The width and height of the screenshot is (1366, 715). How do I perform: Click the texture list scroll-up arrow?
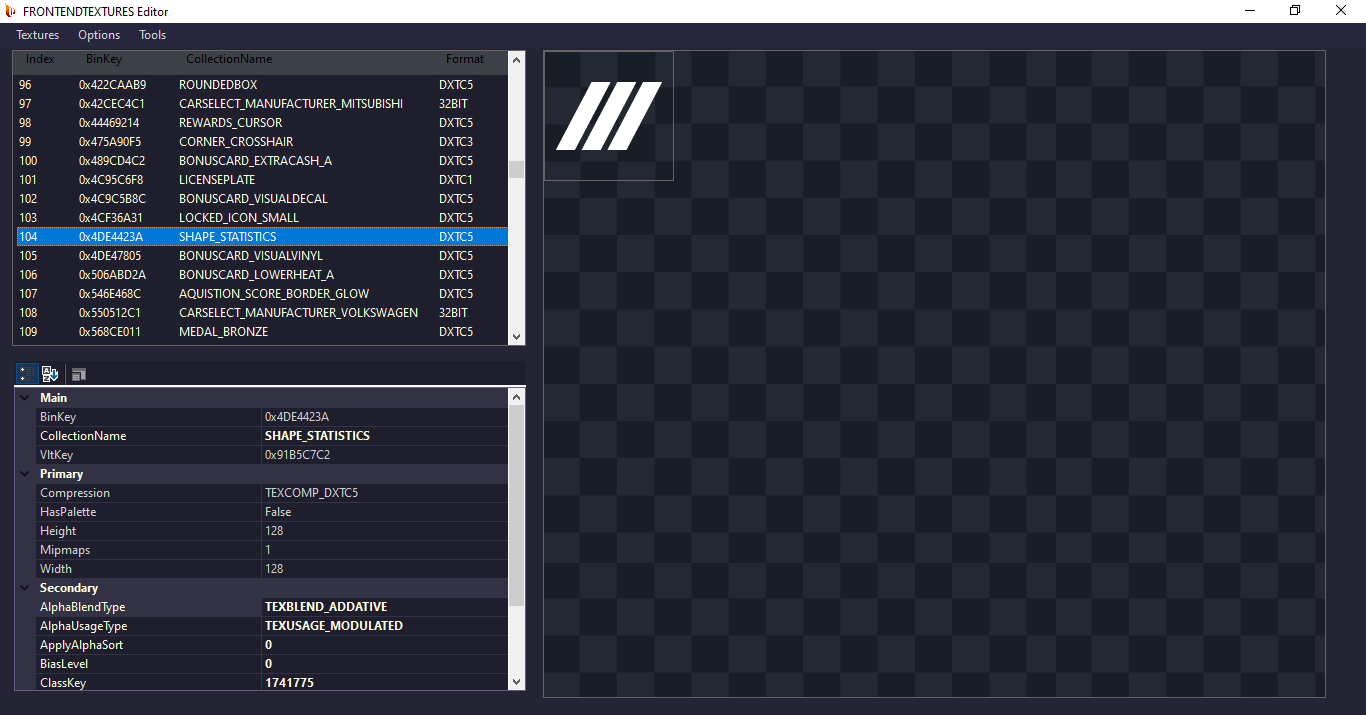(516, 59)
